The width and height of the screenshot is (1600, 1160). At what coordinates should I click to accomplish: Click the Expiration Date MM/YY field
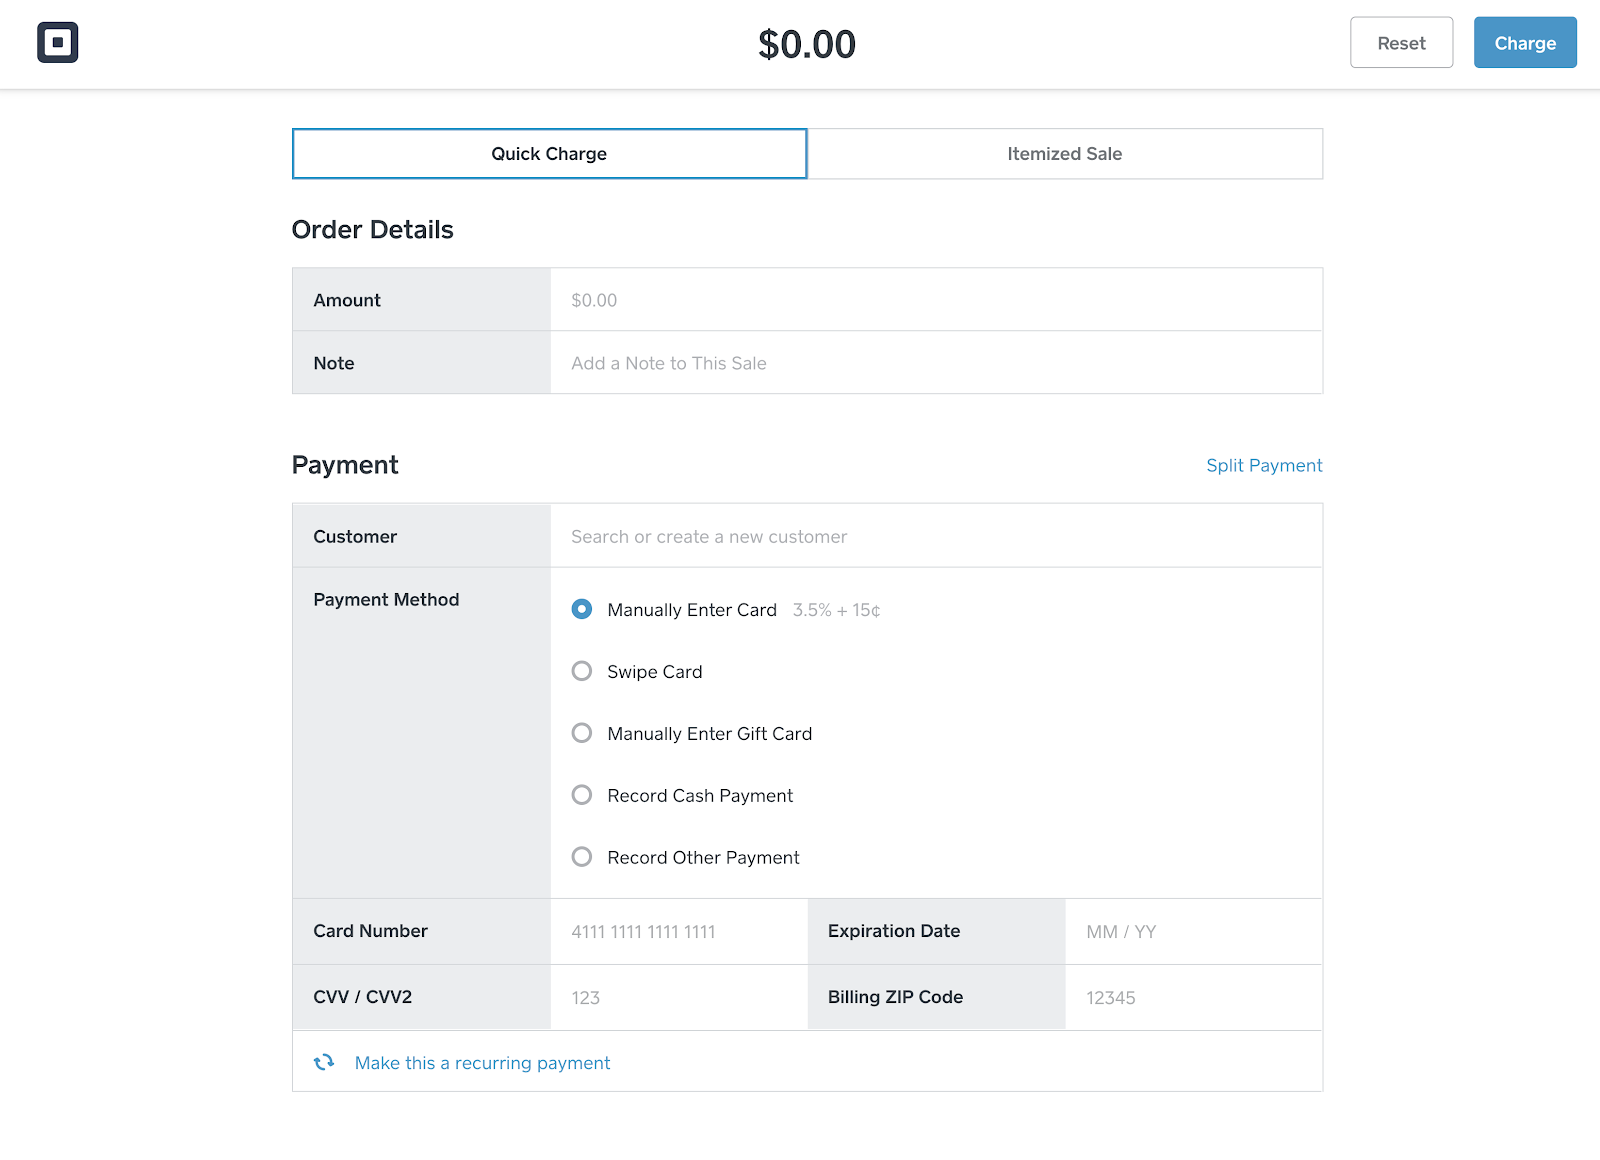point(1193,931)
